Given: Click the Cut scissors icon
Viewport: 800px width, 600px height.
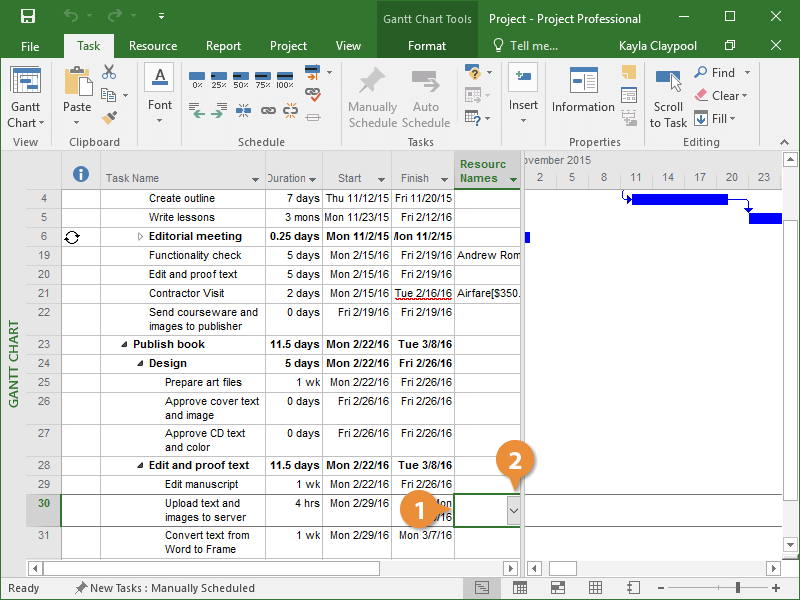Looking at the screenshot, I should [109, 73].
